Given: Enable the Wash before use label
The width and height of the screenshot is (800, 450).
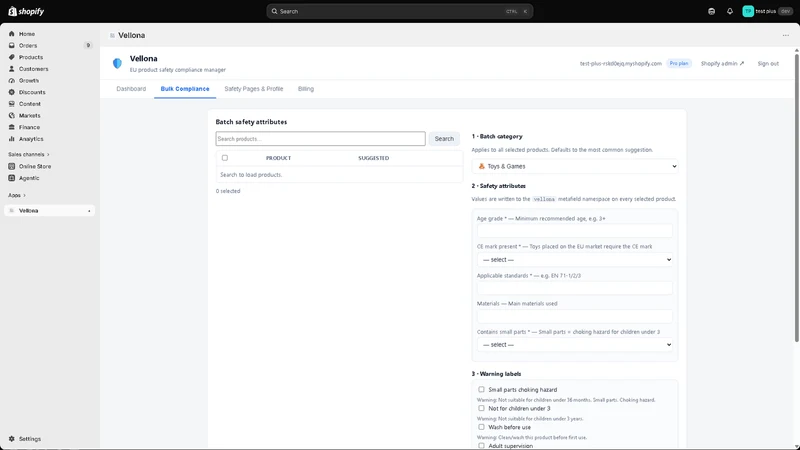Looking at the screenshot, I should click(481, 427).
